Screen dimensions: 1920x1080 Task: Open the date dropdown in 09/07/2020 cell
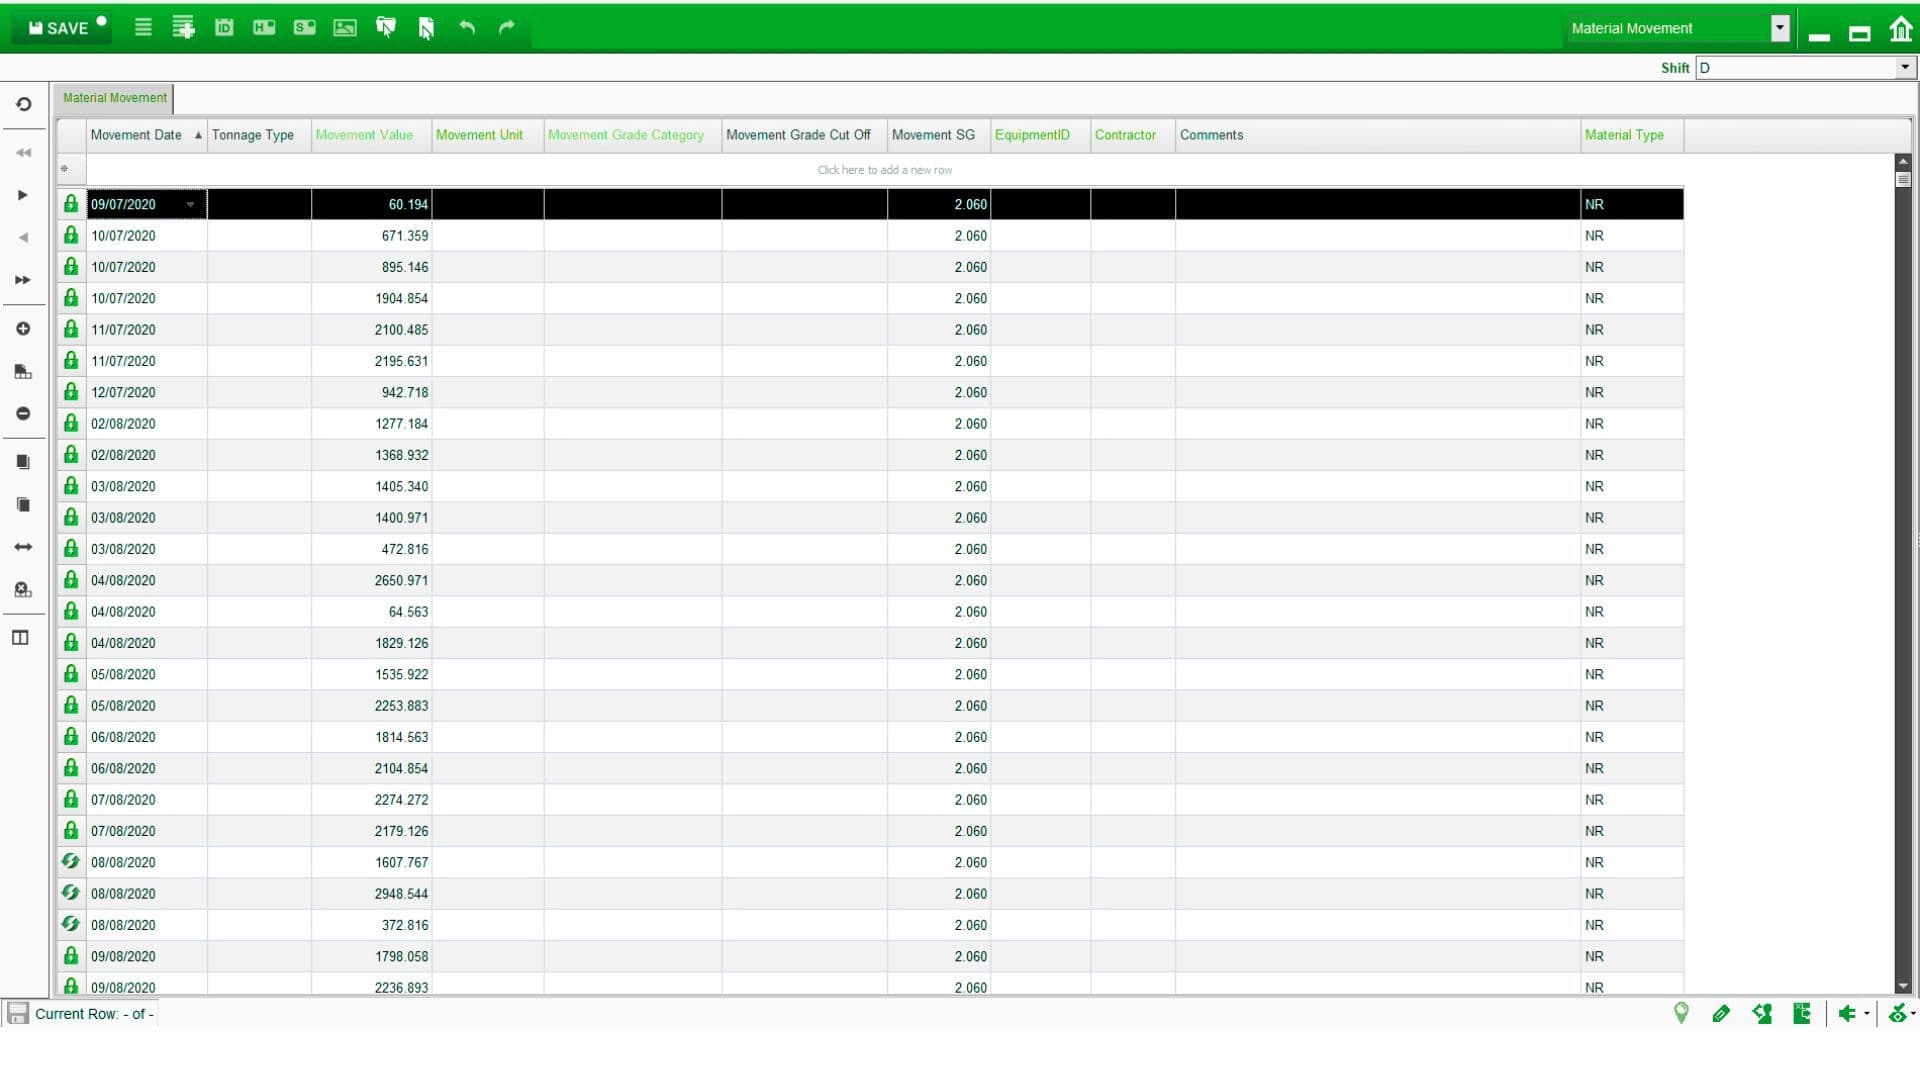(x=190, y=205)
